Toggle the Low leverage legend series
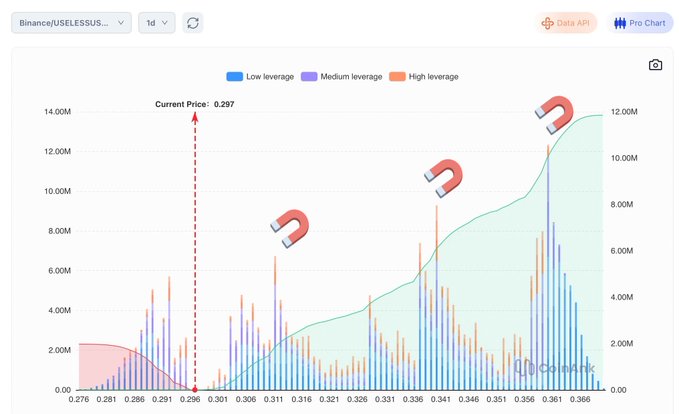 (260, 77)
